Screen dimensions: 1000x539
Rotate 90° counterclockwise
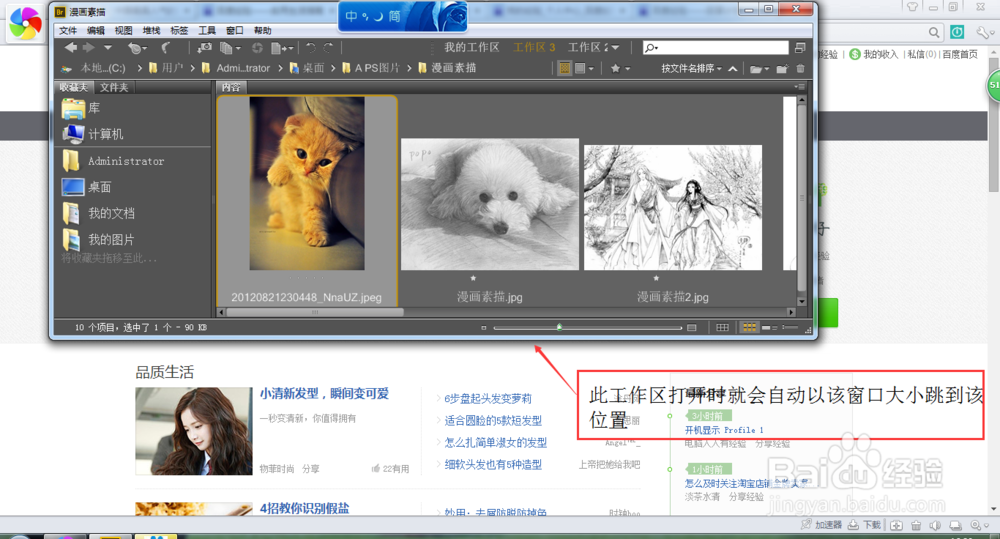[x=311, y=48]
